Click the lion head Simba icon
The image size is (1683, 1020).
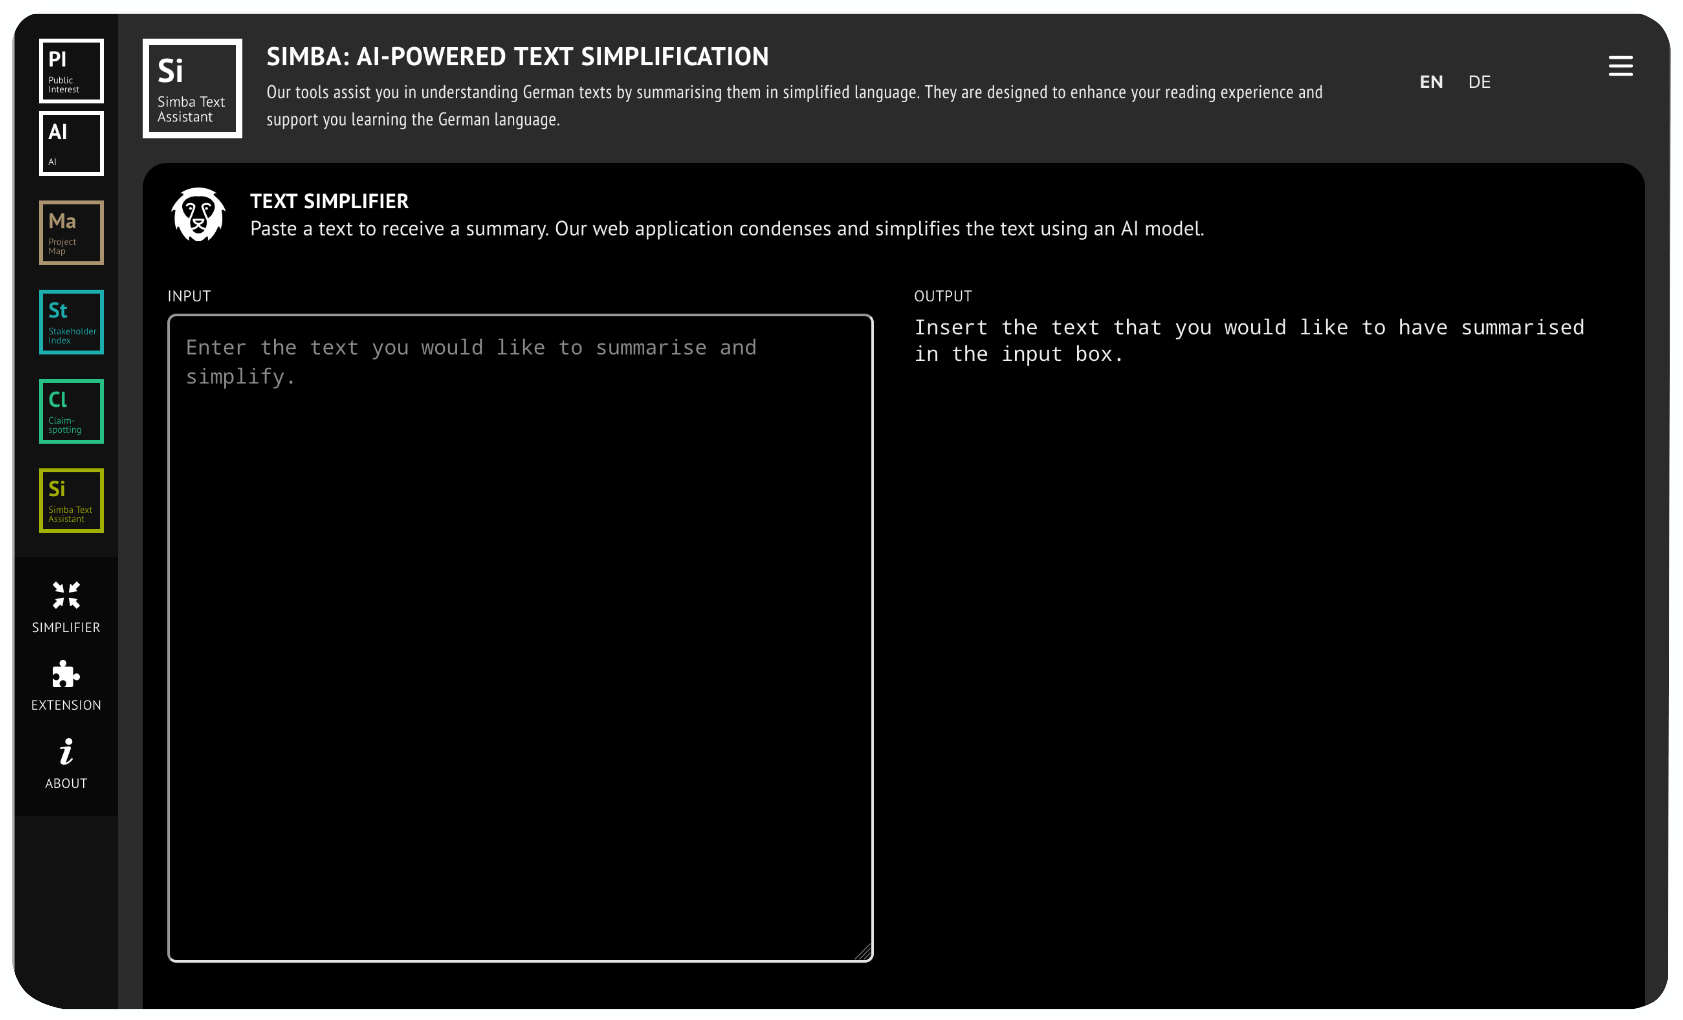198,214
